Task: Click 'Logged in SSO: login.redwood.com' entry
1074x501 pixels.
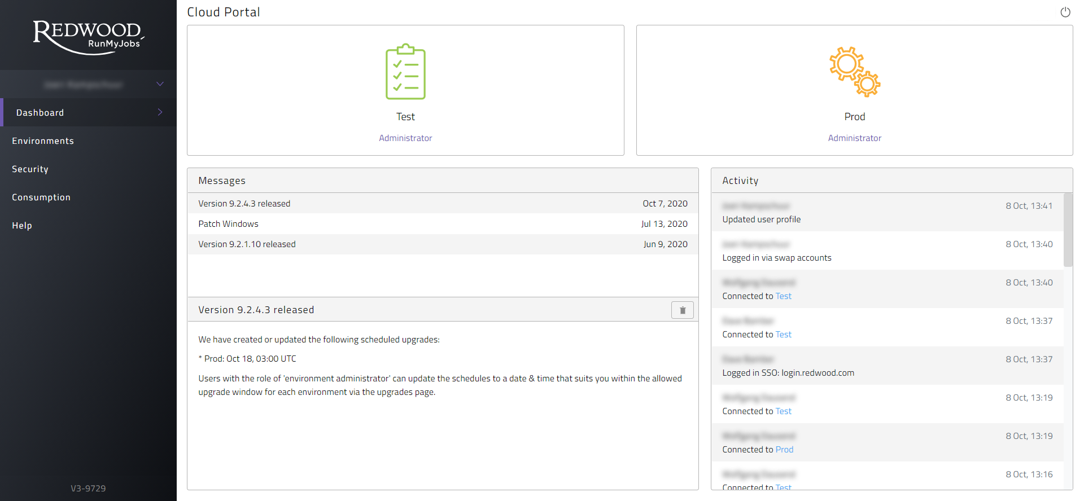Action: pyautogui.click(x=888, y=365)
